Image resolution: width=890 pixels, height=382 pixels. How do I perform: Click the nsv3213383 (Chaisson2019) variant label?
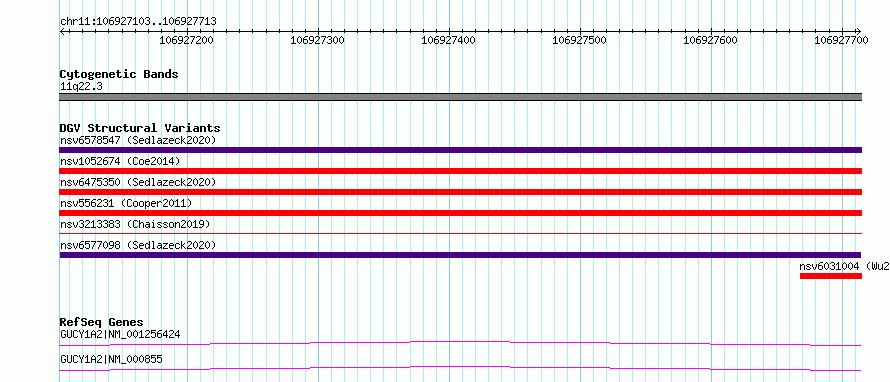click(135, 224)
